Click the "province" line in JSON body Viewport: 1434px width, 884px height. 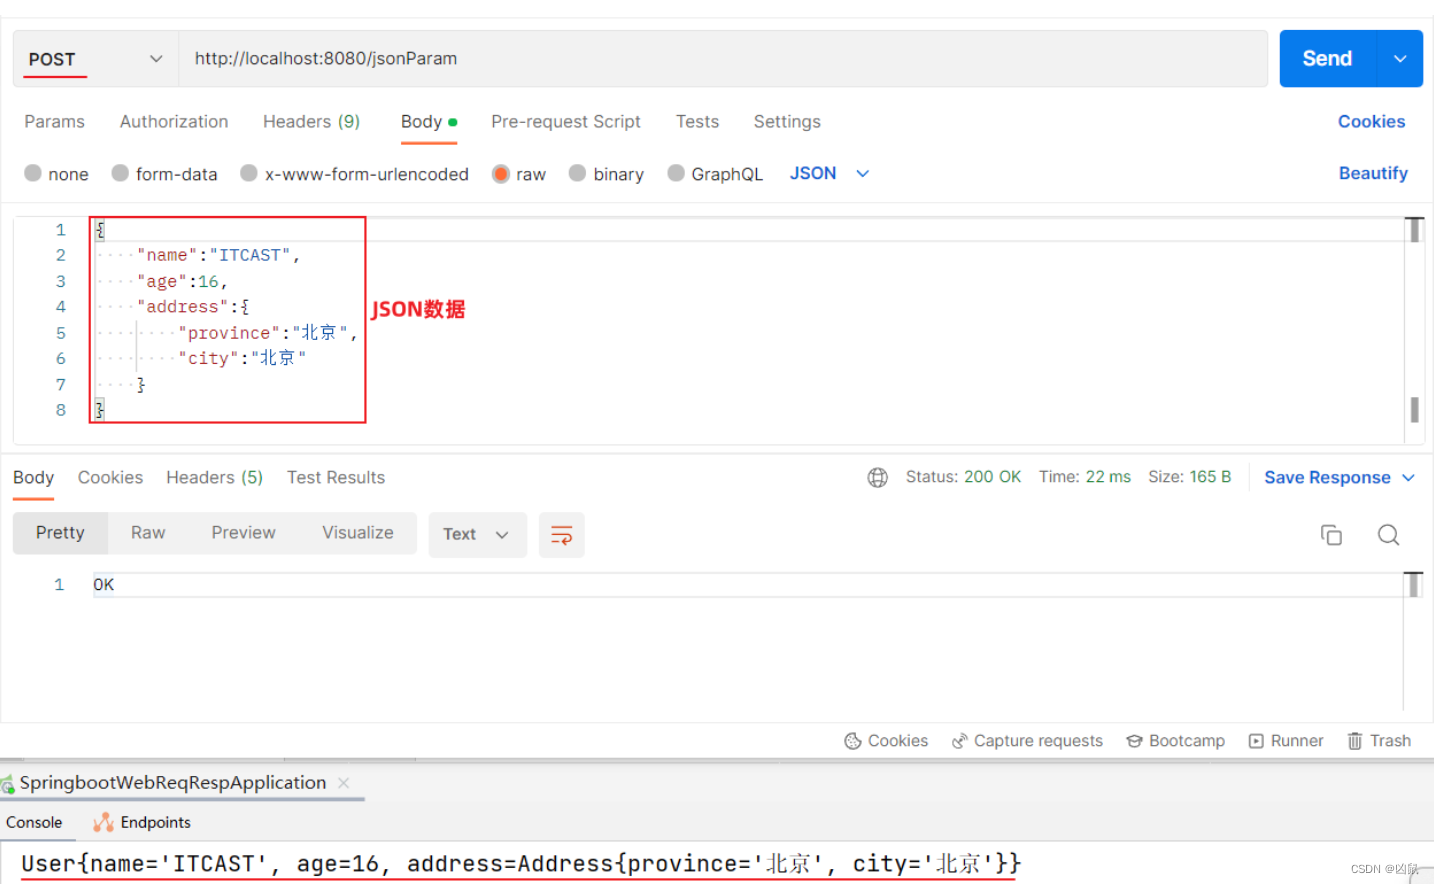click(x=268, y=333)
